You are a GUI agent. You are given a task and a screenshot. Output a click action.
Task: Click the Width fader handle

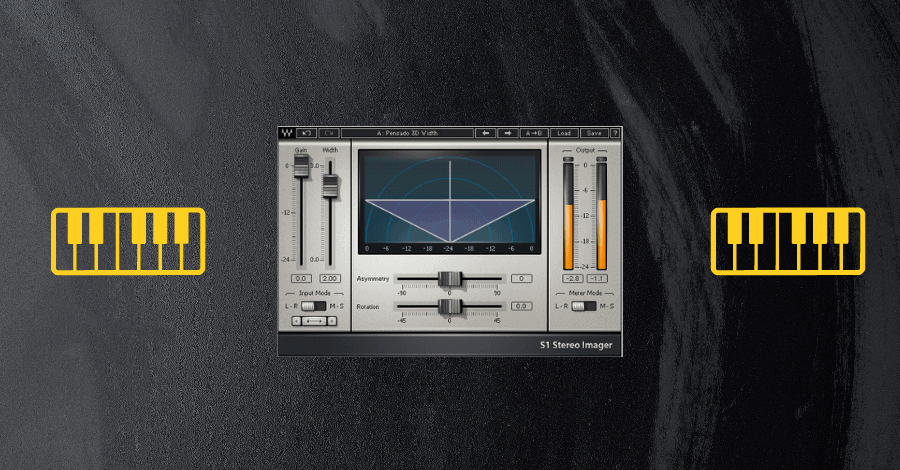coord(330,187)
